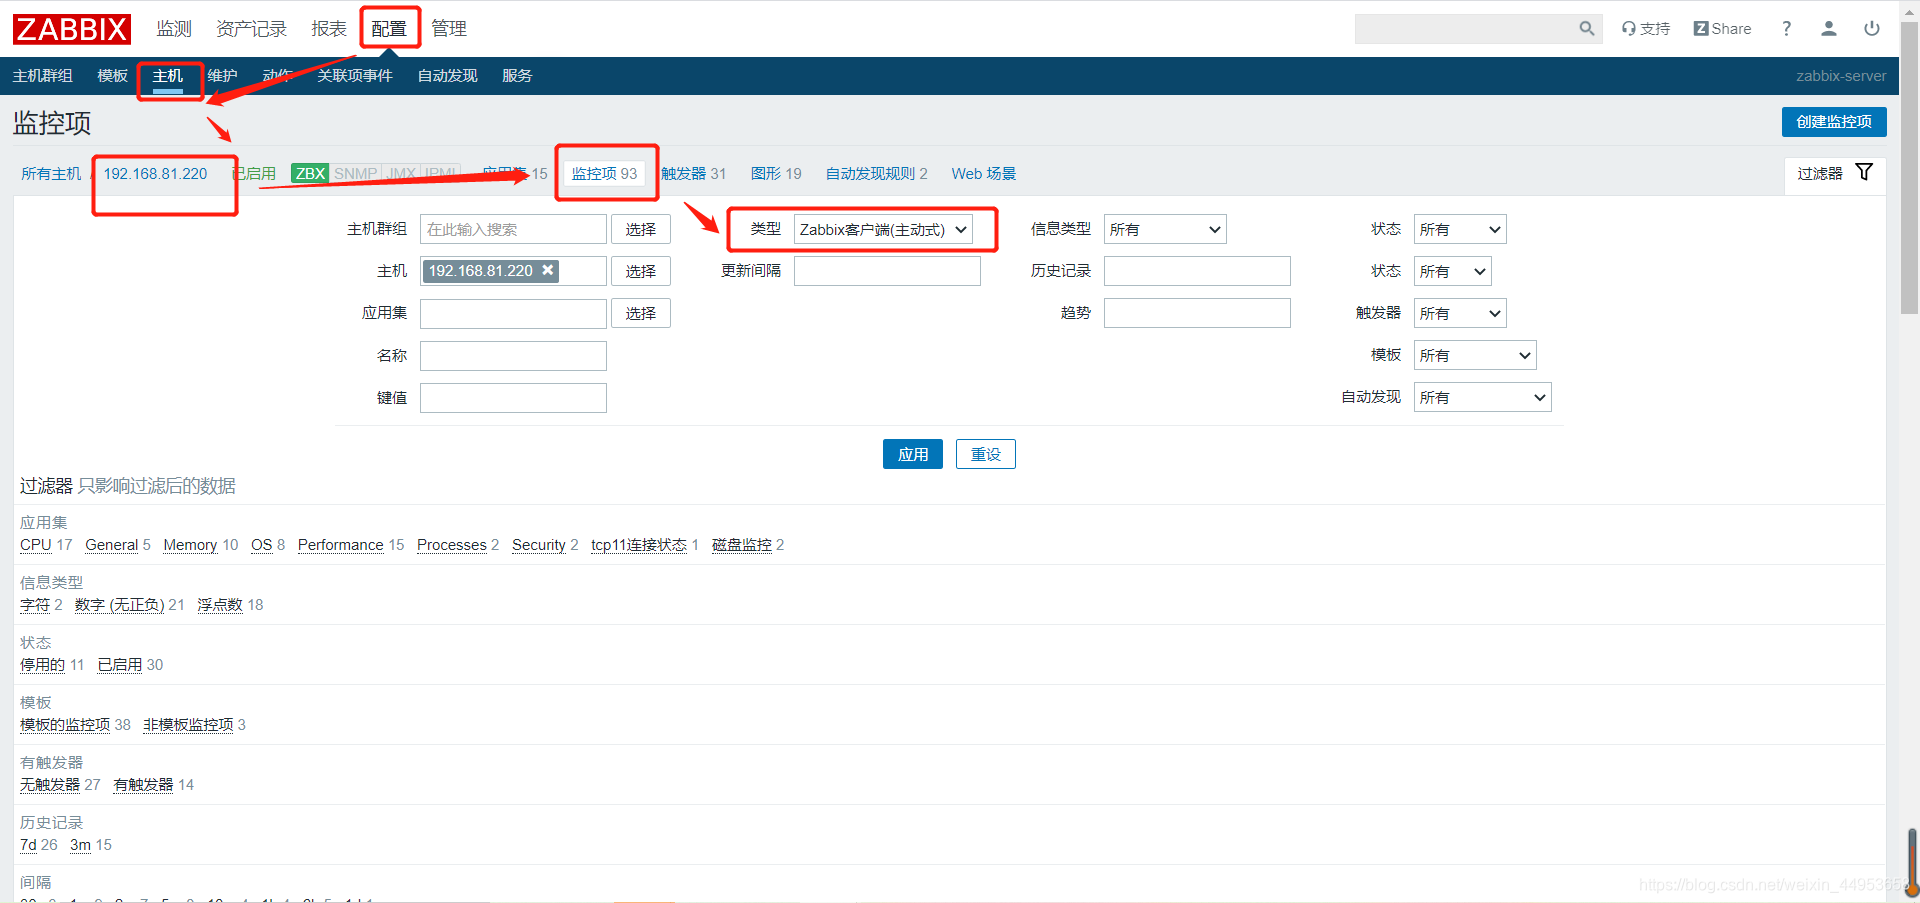This screenshot has height=903, width=1920.
Task: Go to the 模板 submenu
Action: tap(113, 76)
